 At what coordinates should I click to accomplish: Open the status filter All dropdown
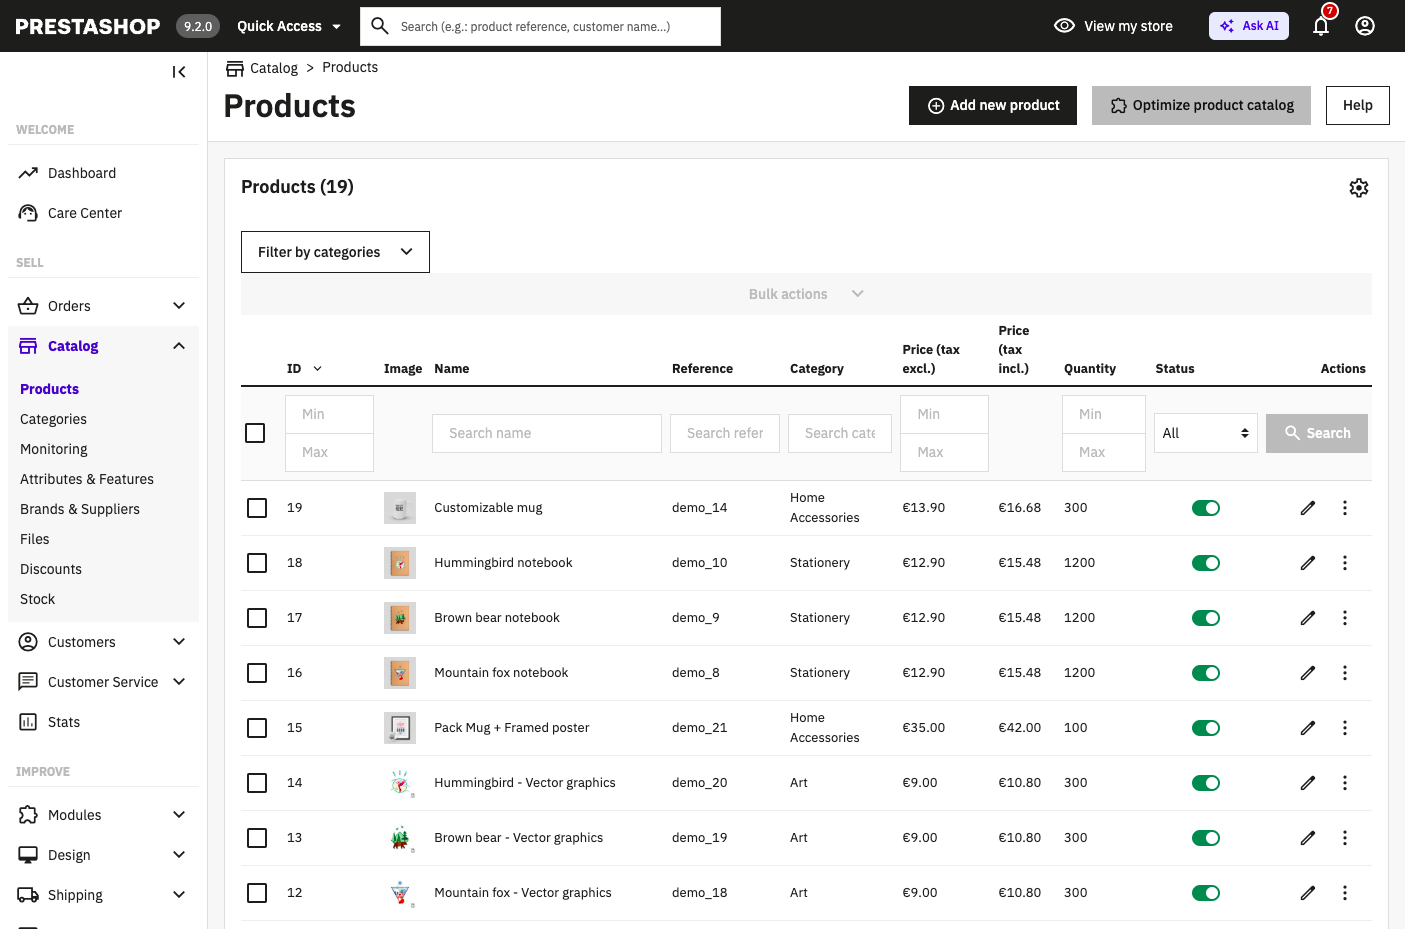pyautogui.click(x=1206, y=433)
